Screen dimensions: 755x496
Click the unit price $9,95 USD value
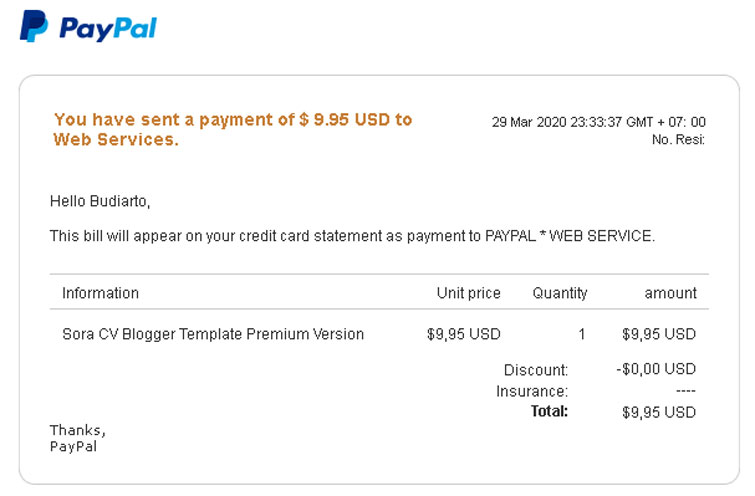coord(464,334)
